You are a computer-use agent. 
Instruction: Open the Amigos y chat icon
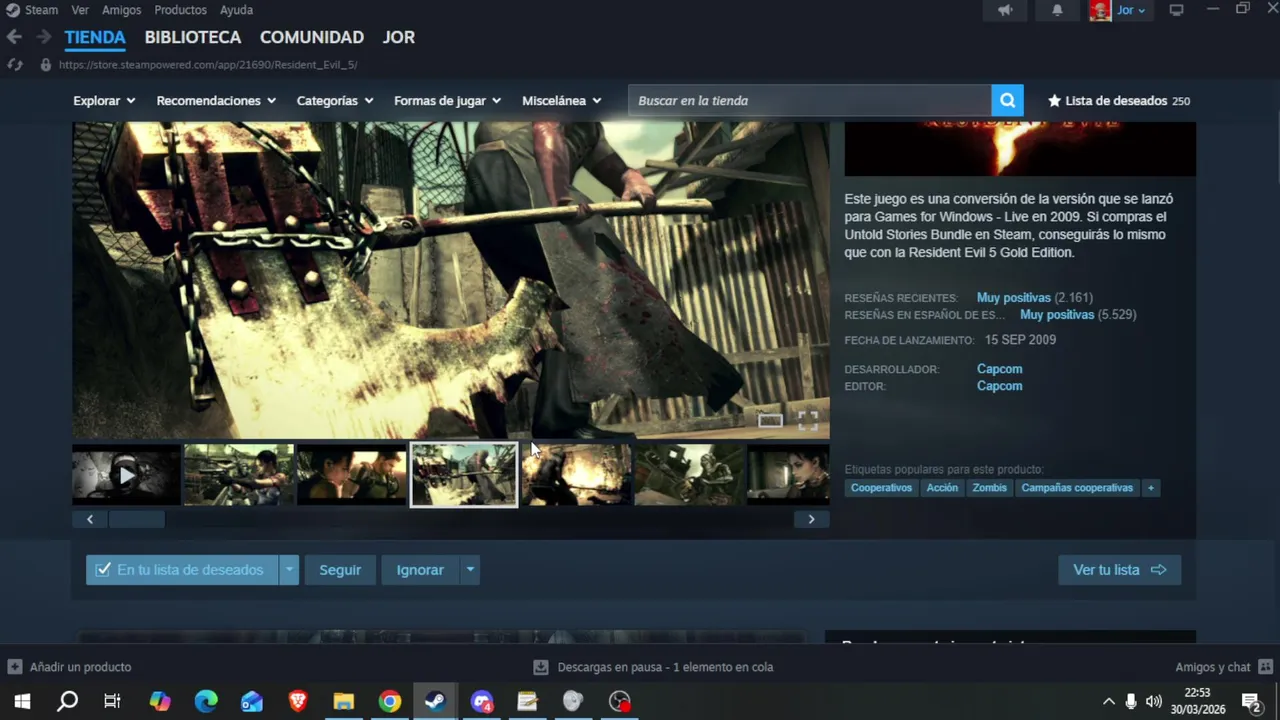[x=1265, y=667]
